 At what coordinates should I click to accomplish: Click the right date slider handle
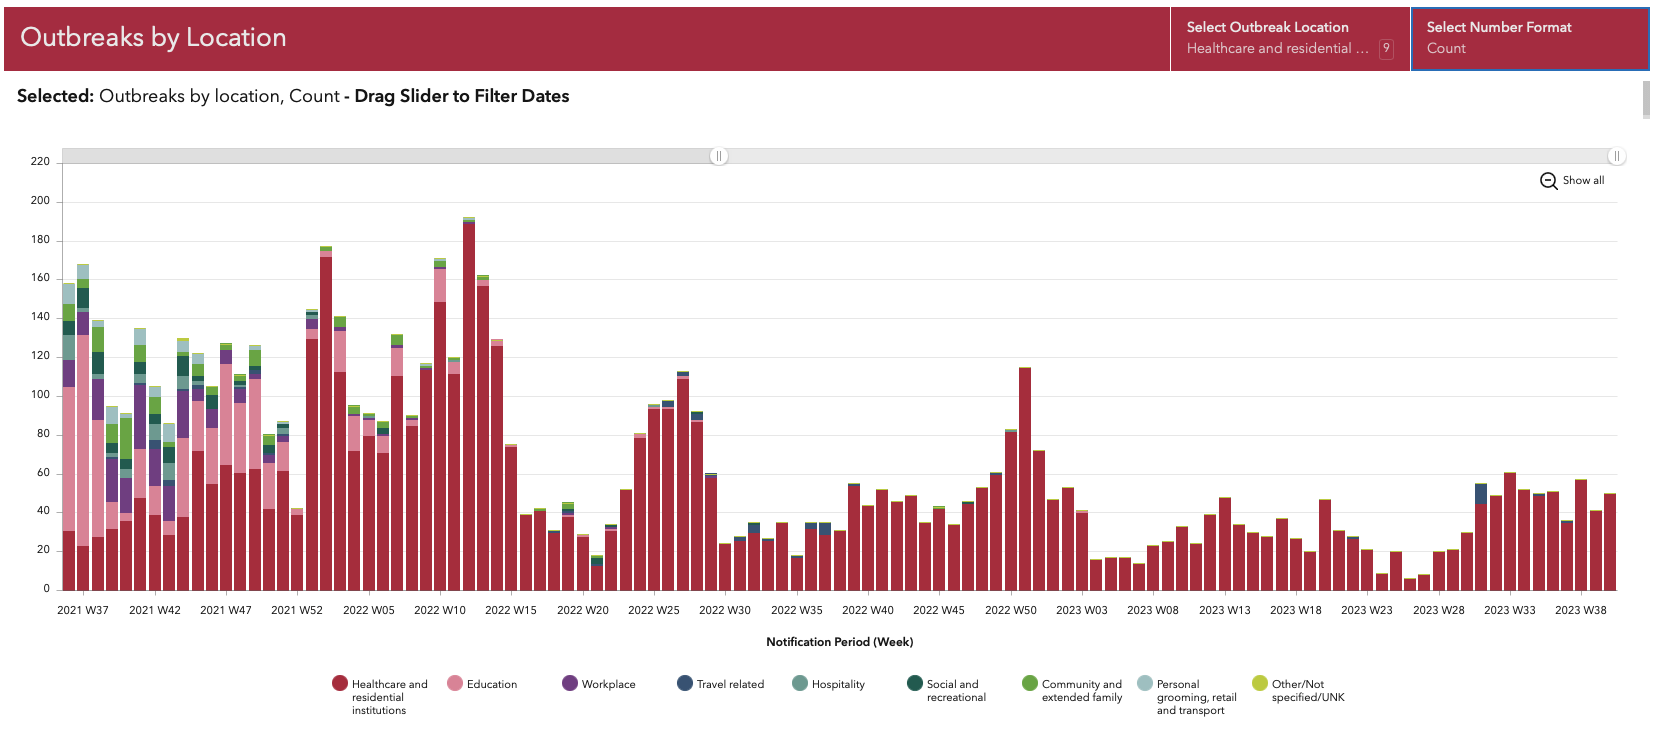pos(1616,157)
